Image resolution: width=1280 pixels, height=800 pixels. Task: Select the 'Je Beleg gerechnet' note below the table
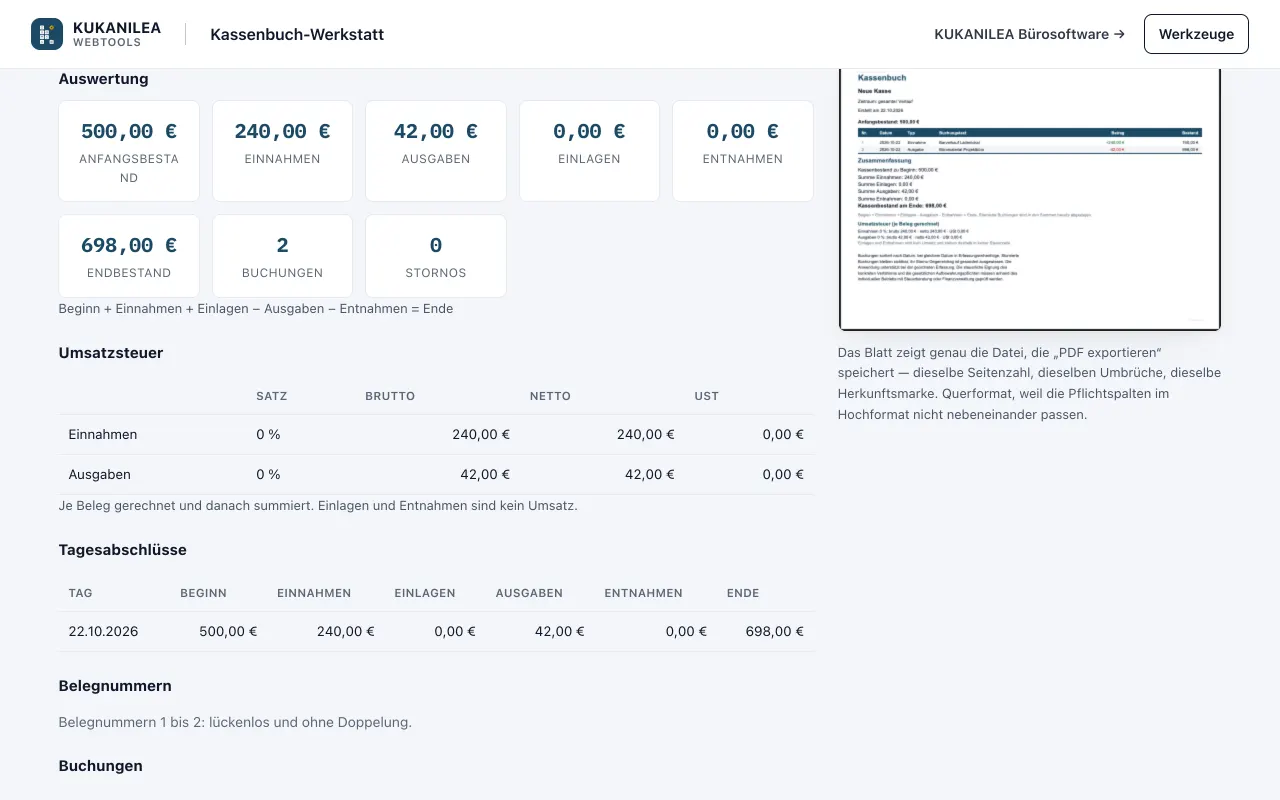(318, 506)
